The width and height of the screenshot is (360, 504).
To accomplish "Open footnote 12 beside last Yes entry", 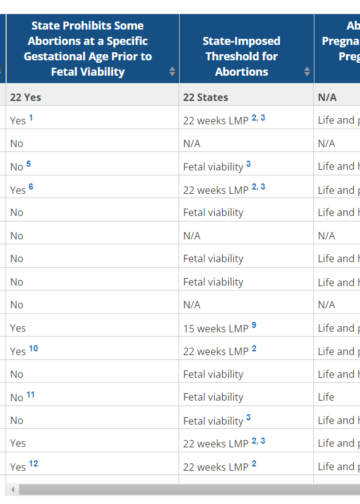I will (33, 464).
